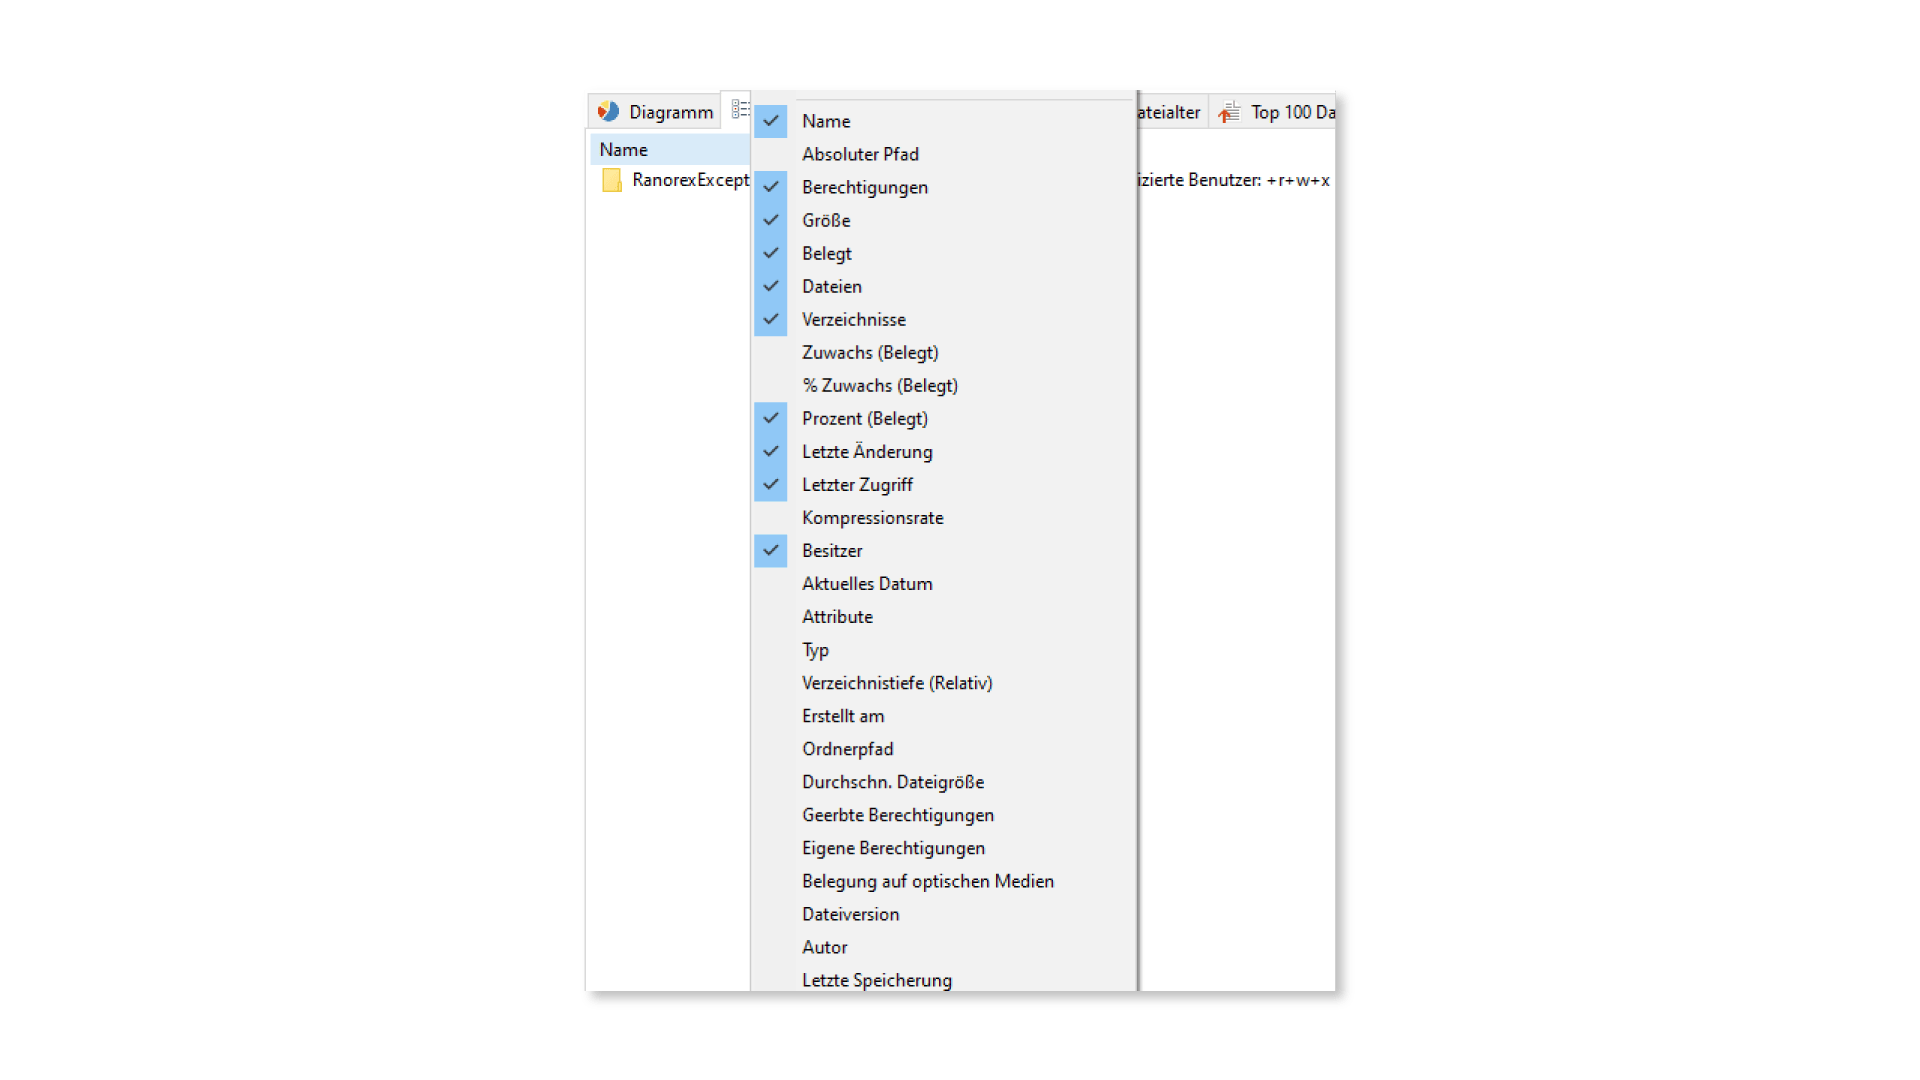Click the Top 100 Dateien tab icon
This screenshot has width=1920, height=1080.
click(x=1229, y=112)
